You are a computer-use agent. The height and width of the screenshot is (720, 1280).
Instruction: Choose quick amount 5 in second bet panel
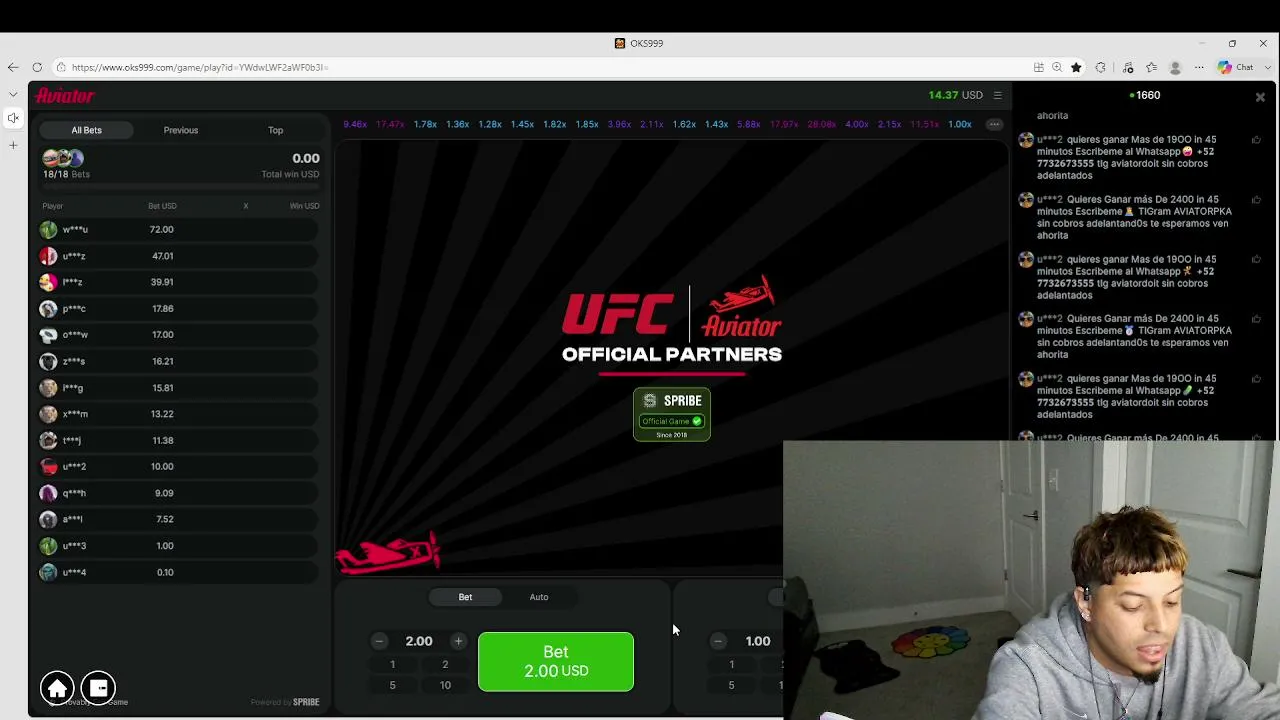(x=731, y=685)
